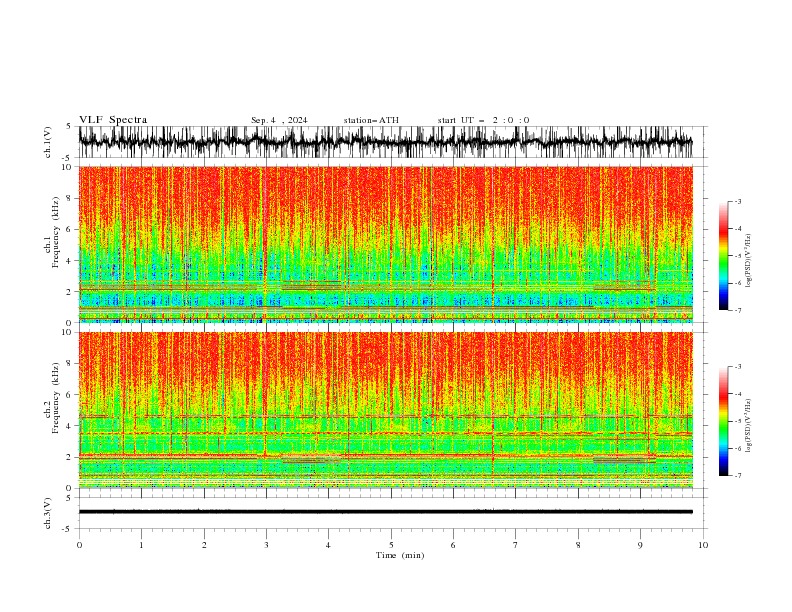This screenshot has width=792, height=612.
Task: Click the ch.1 PSD color bar
Action: [723, 256]
